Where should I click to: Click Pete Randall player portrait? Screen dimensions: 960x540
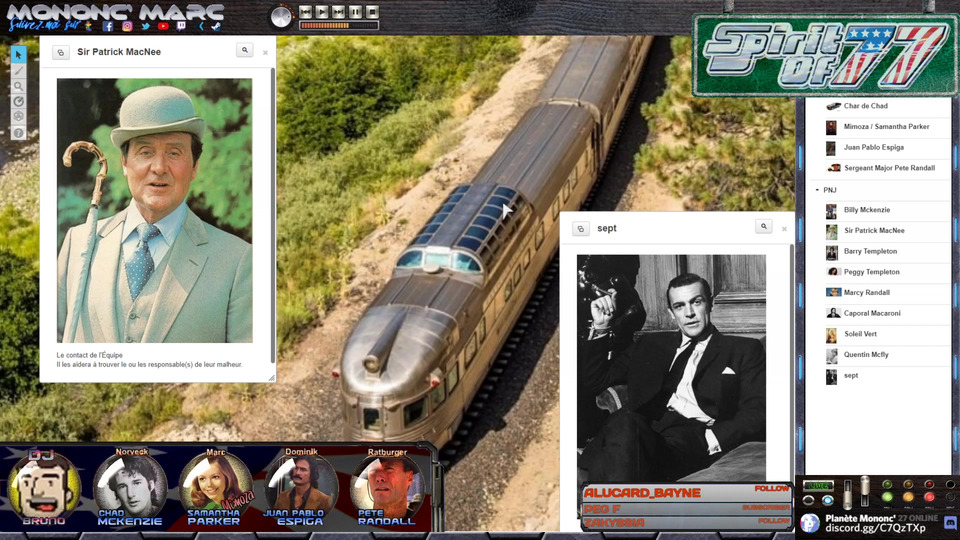tap(386, 487)
